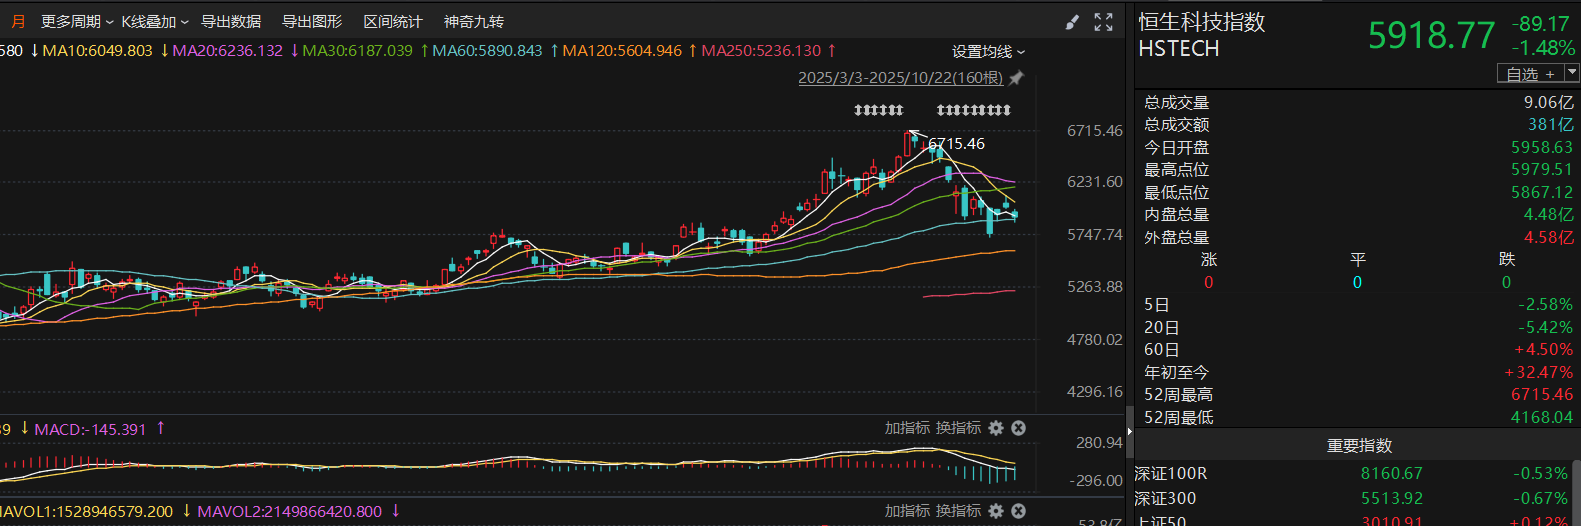This screenshot has height=526, width=1581.
Task: Select the 月 period tab
Action: point(18,22)
